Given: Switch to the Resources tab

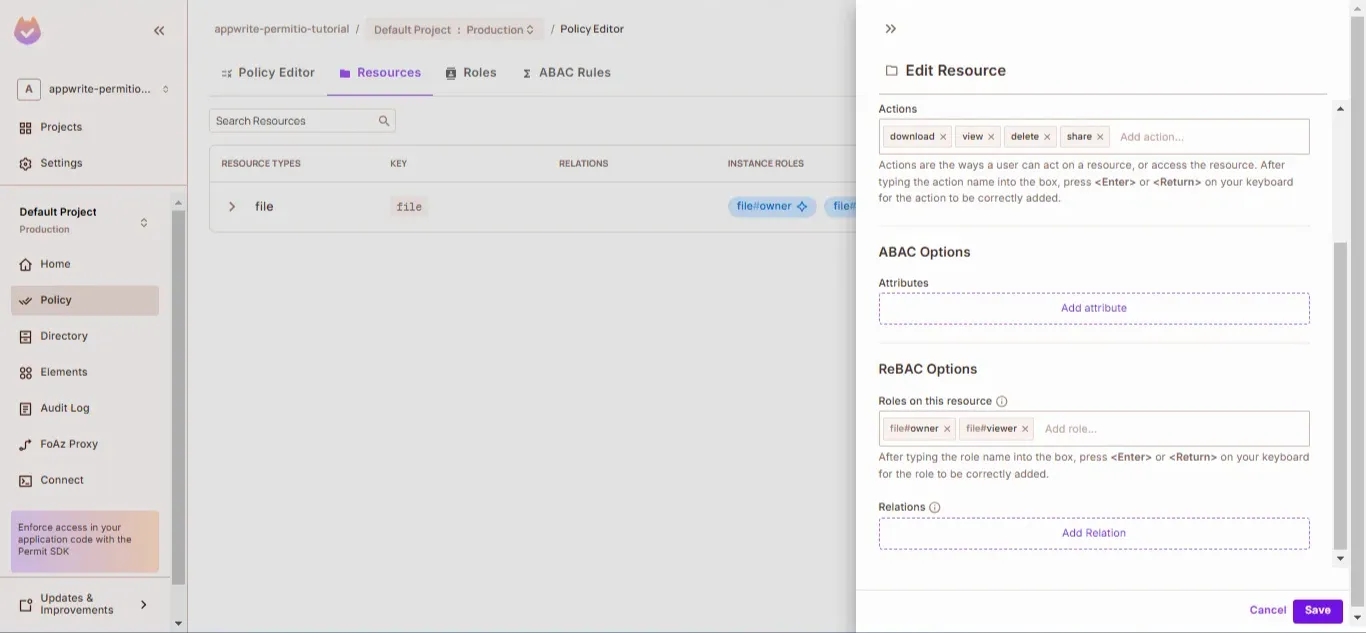Looking at the screenshot, I should pyautogui.click(x=380, y=73).
